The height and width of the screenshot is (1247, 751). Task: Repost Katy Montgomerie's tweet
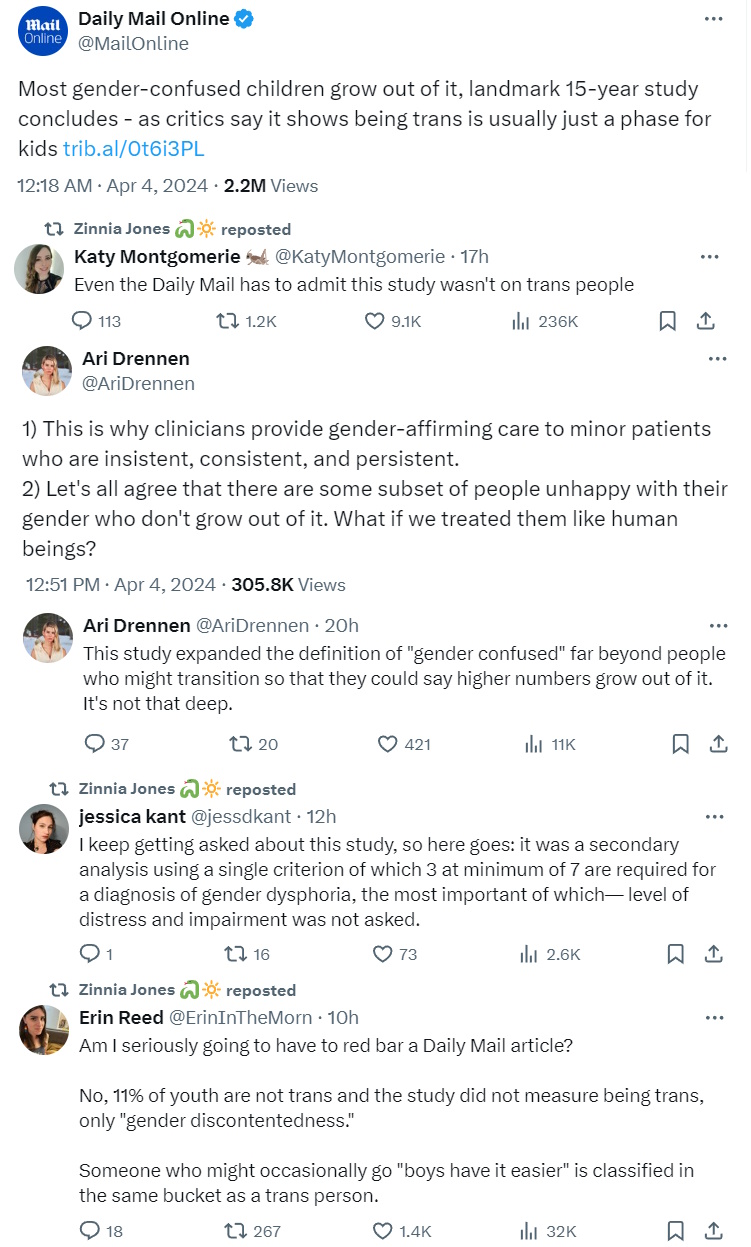point(228,321)
